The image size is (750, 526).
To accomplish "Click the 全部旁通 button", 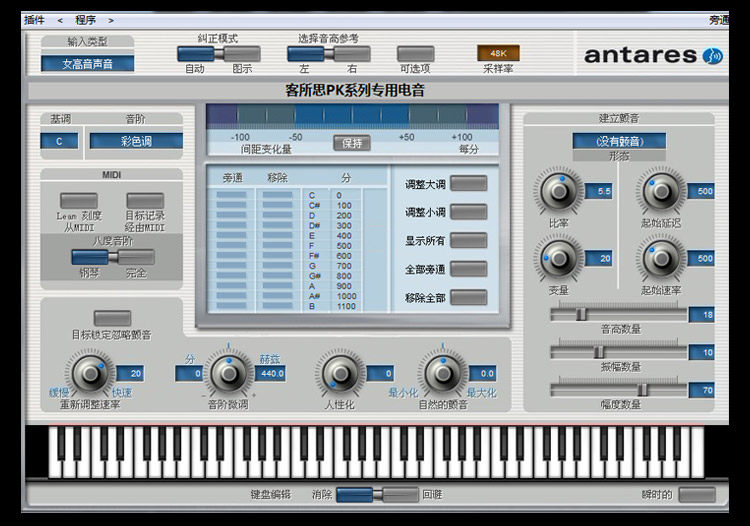I will pos(469,269).
